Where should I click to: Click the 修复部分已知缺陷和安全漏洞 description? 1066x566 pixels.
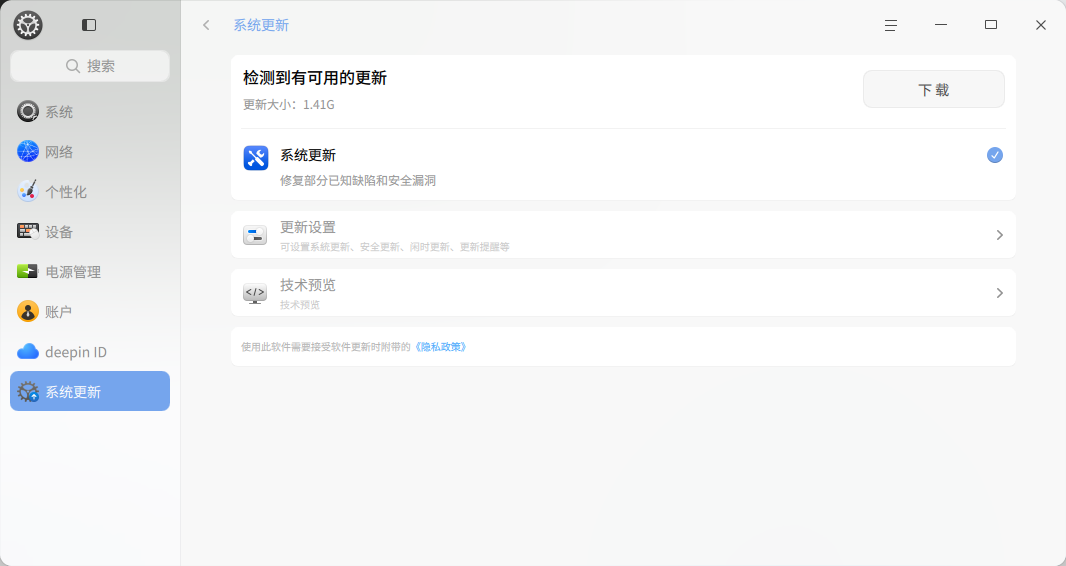358,181
